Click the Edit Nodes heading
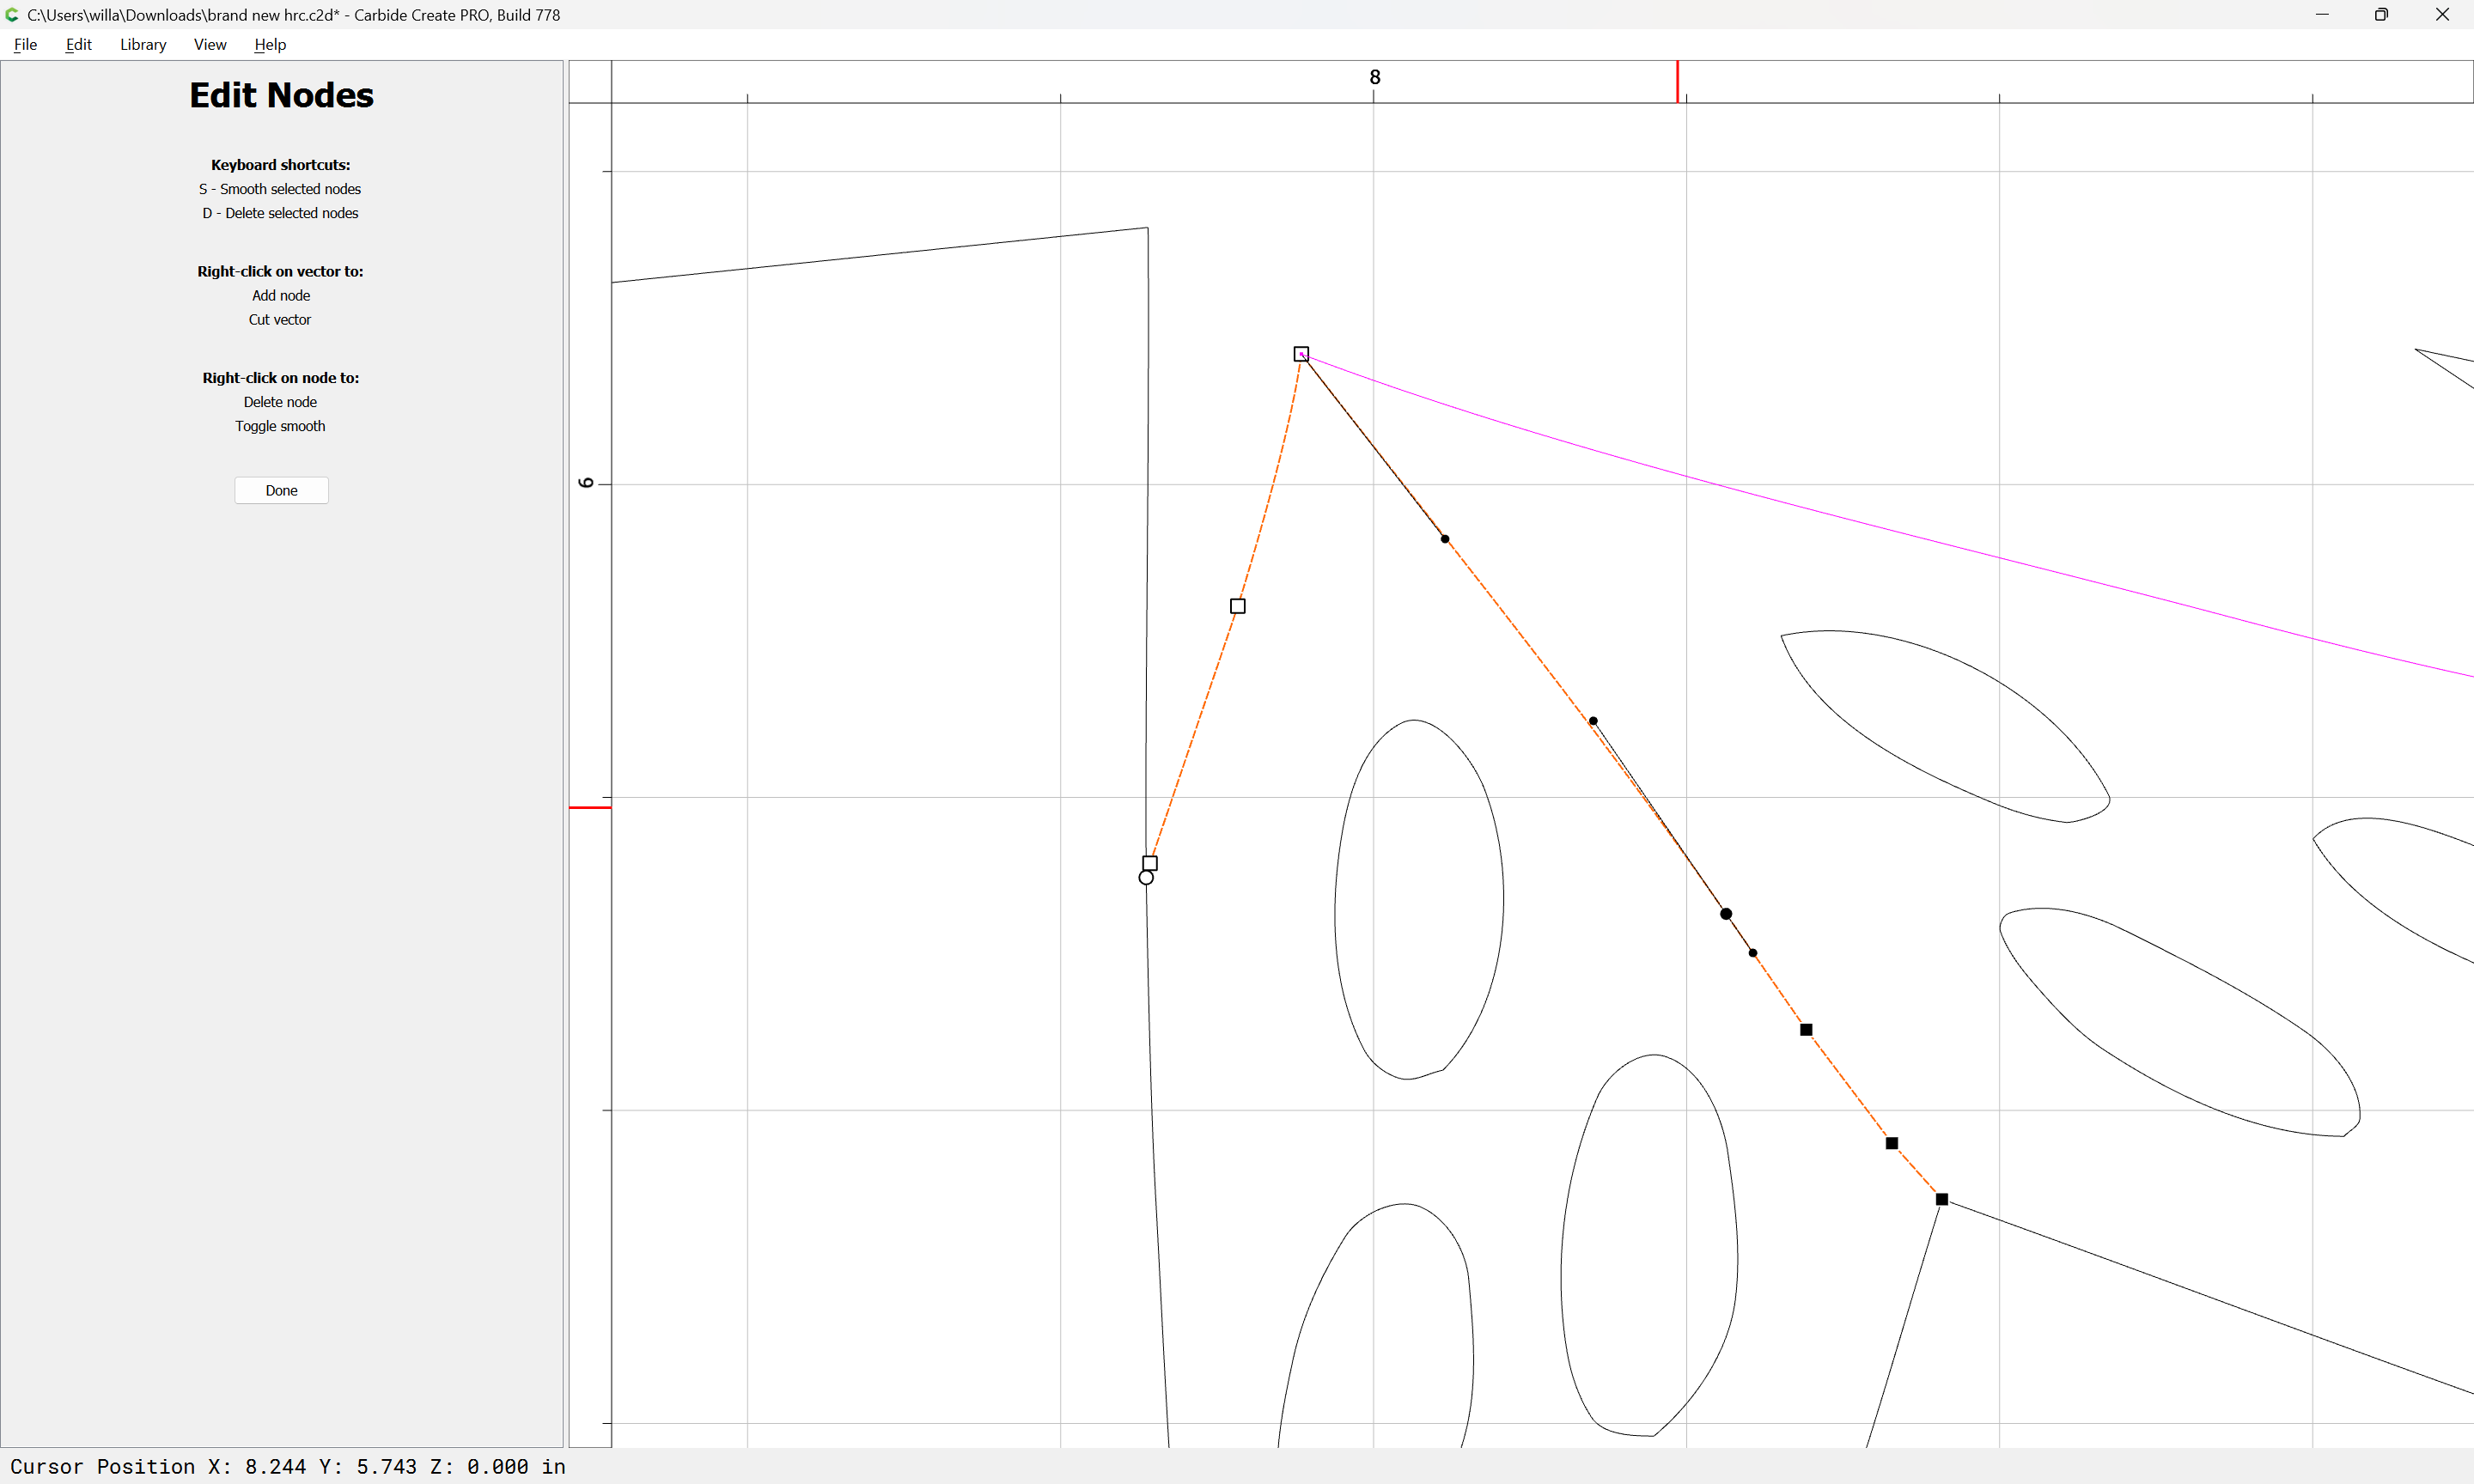The image size is (2474, 1484). (281, 95)
